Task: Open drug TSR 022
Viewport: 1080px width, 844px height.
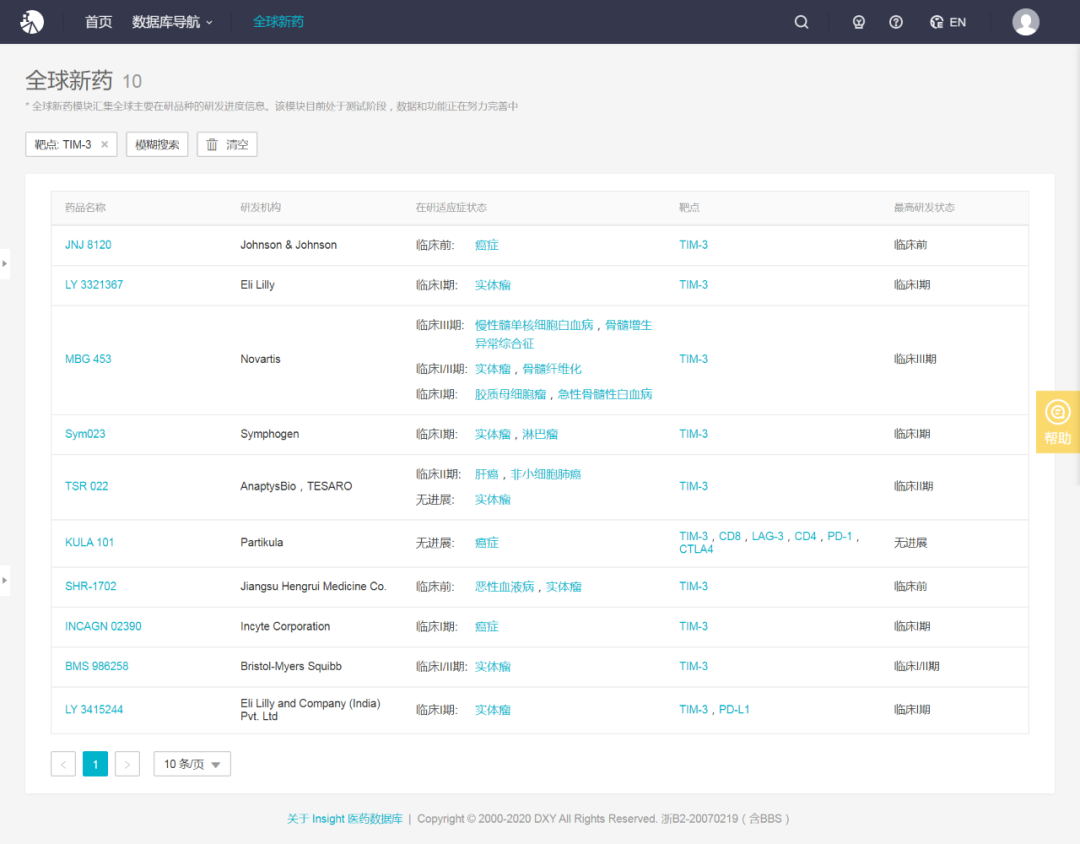Action: pos(87,486)
